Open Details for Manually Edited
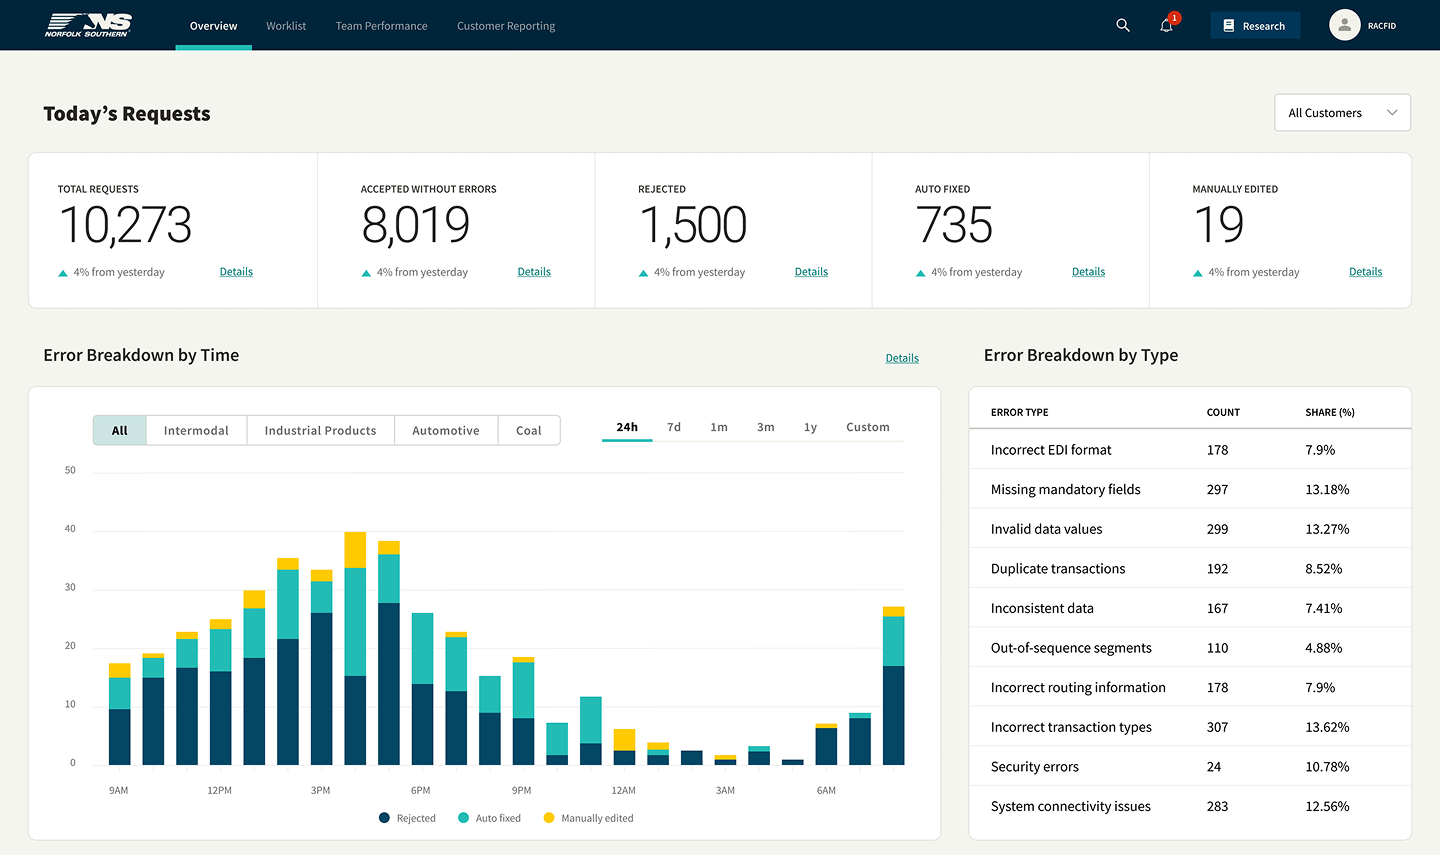This screenshot has width=1440, height=855. point(1365,272)
